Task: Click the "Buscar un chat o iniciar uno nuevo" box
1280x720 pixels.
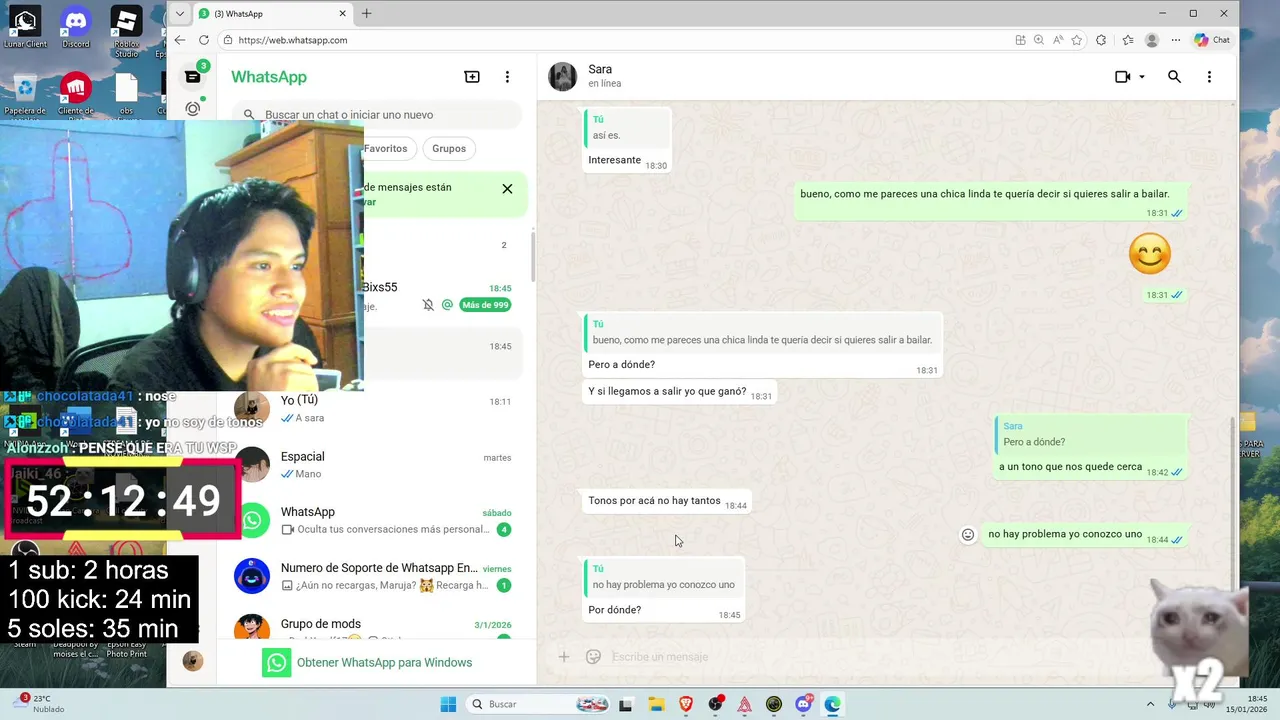Action: point(378,115)
